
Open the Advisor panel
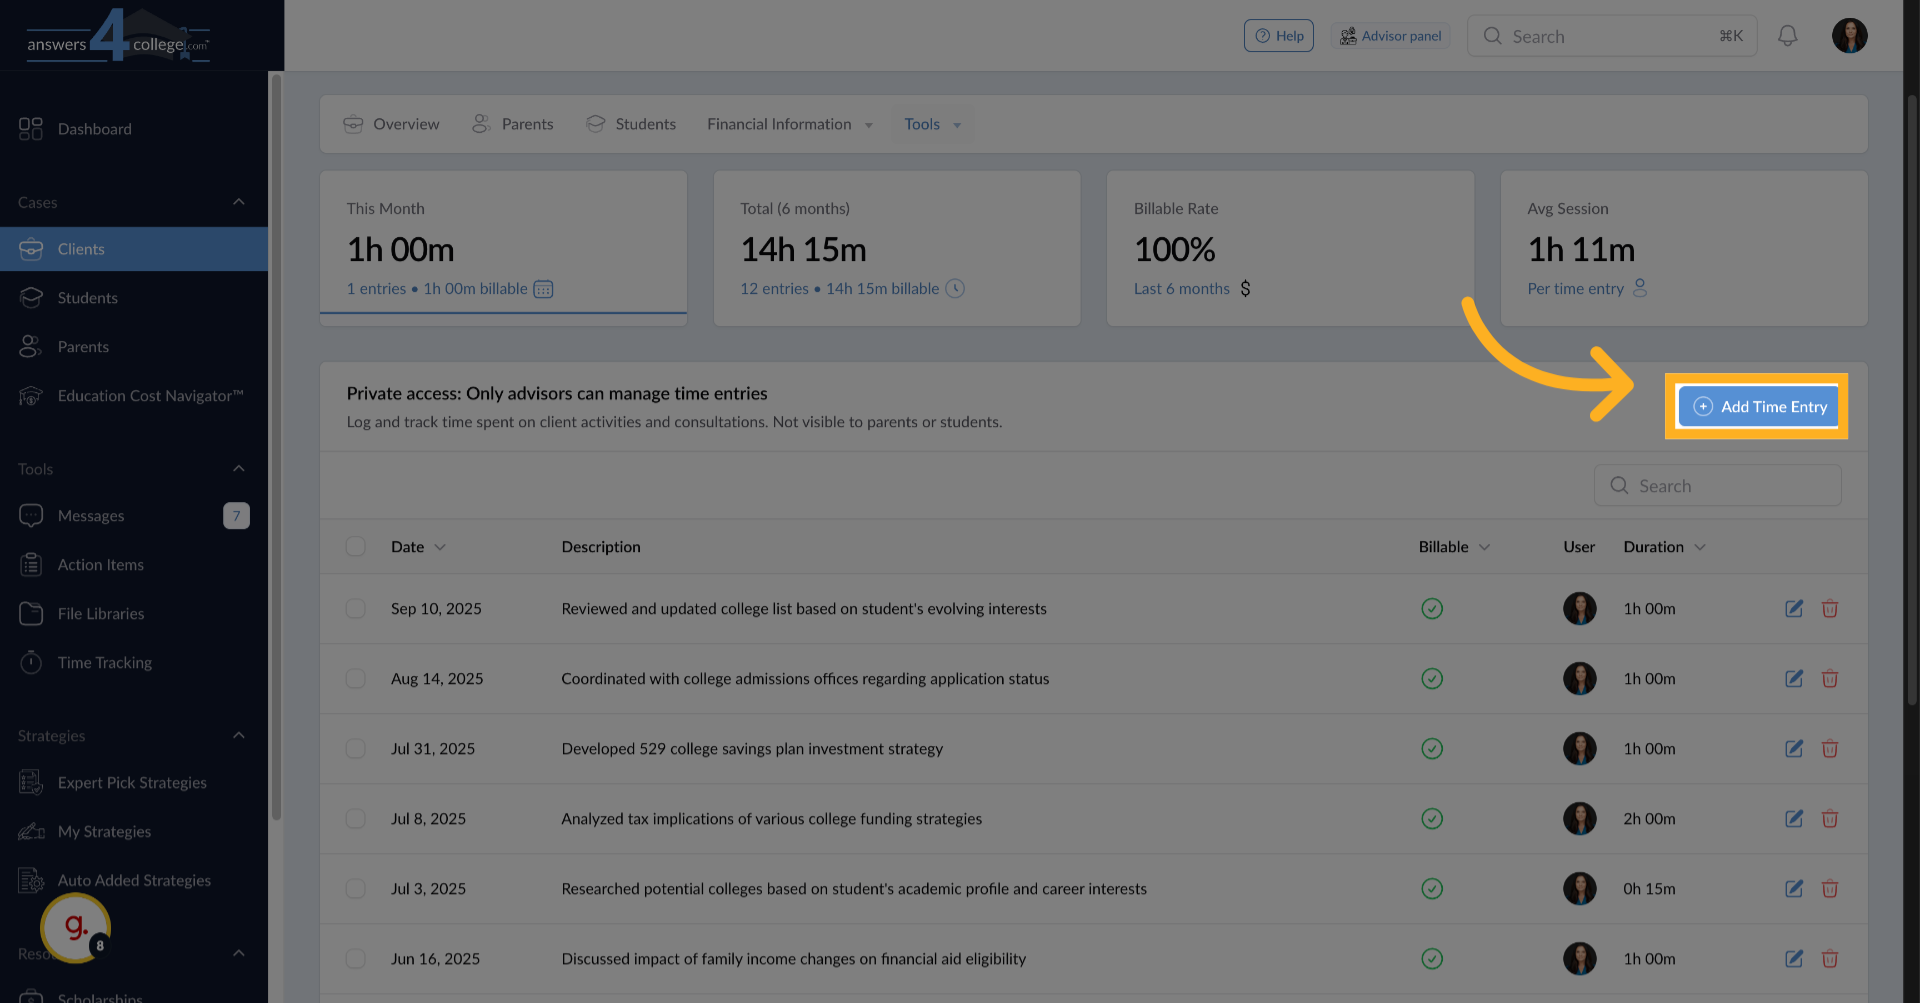[1390, 36]
